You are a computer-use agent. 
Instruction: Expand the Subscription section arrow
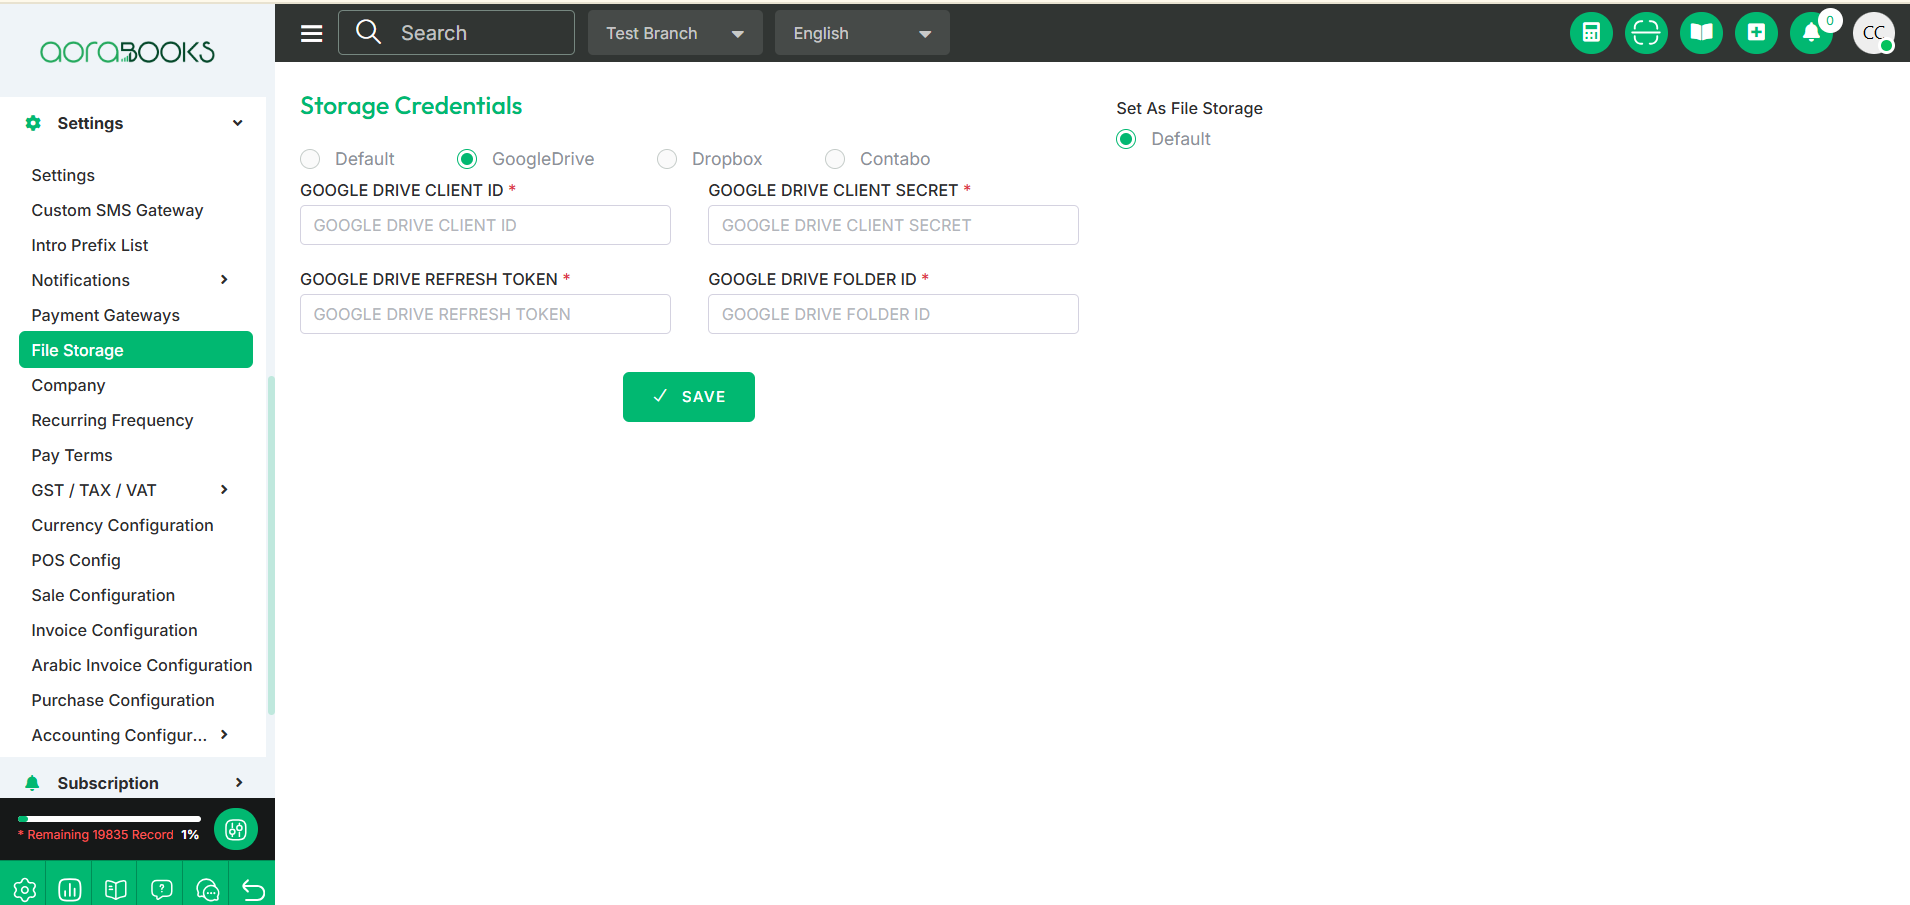coord(239,783)
